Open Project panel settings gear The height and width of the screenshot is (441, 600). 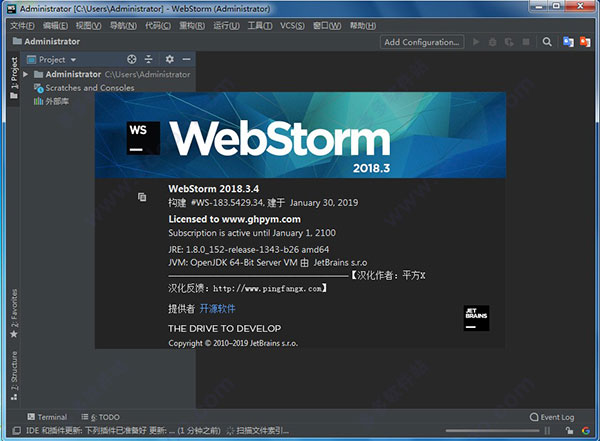pos(170,59)
